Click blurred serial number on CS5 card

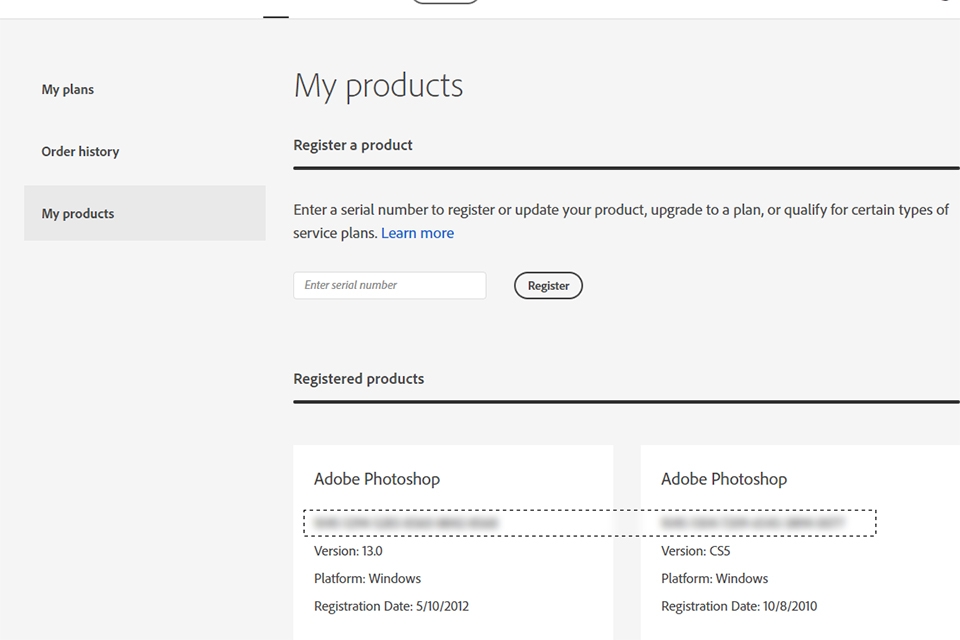pyautogui.click(x=752, y=522)
